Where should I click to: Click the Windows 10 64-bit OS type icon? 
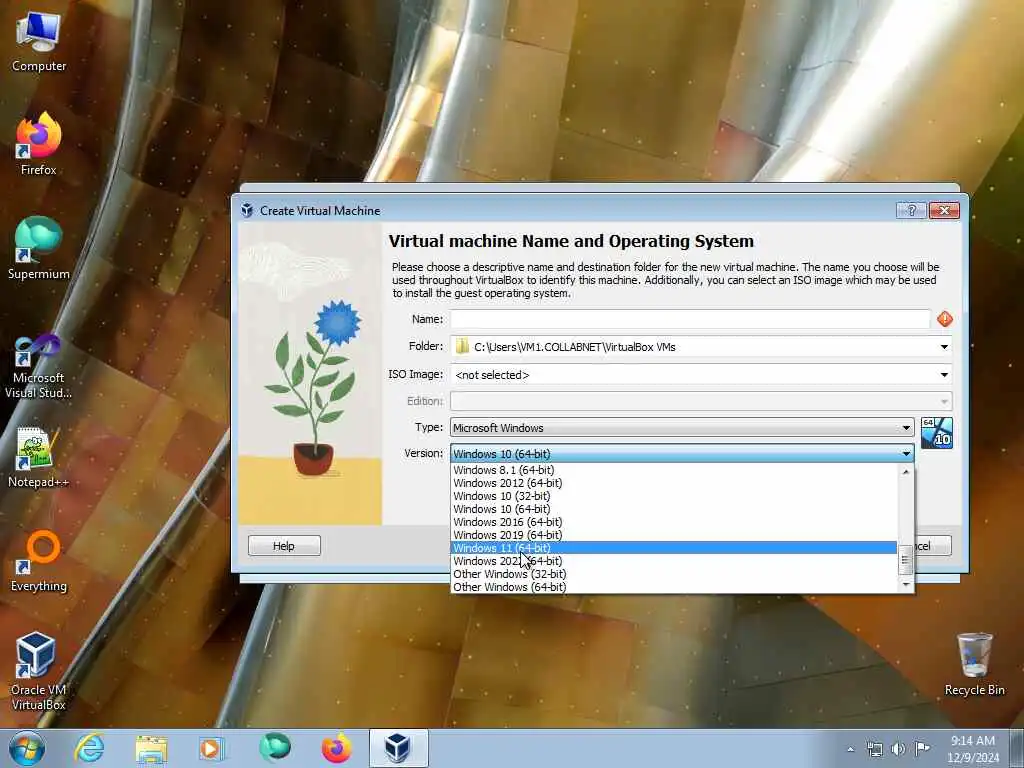936,433
